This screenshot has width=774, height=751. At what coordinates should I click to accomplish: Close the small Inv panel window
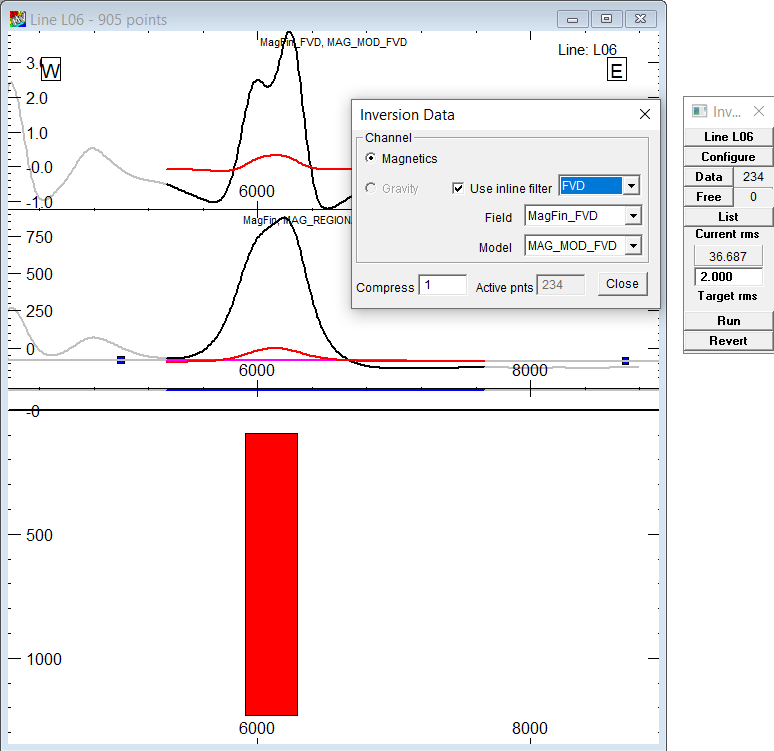pyautogui.click(x=759, y=112)
